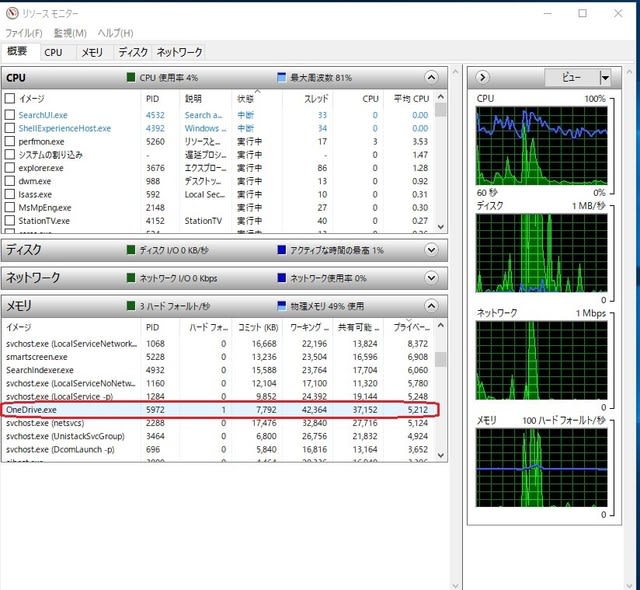Image resolution: width=640 pixels, height=590 pixels.
Task: Check the box next to perfmon.exe
Action: click(x=10, y=142)
